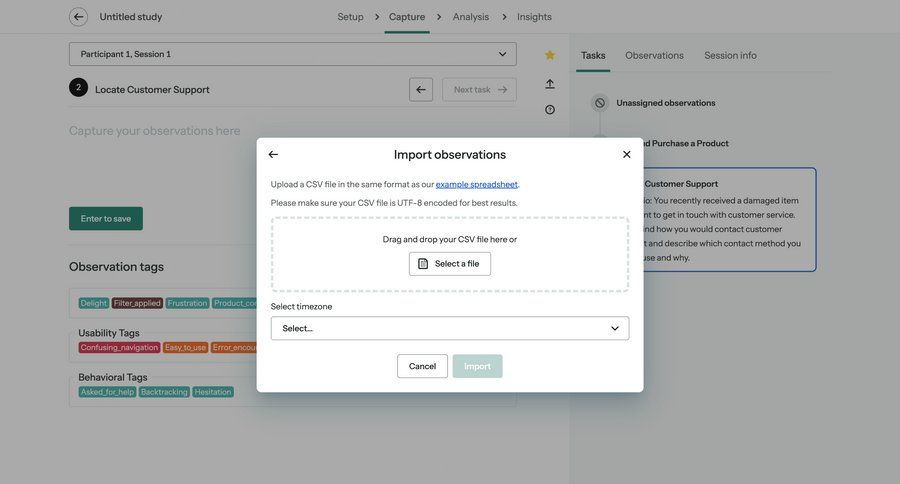Open the example spreadsheet link
Viewport: 900px width, 484px height.
476,184
